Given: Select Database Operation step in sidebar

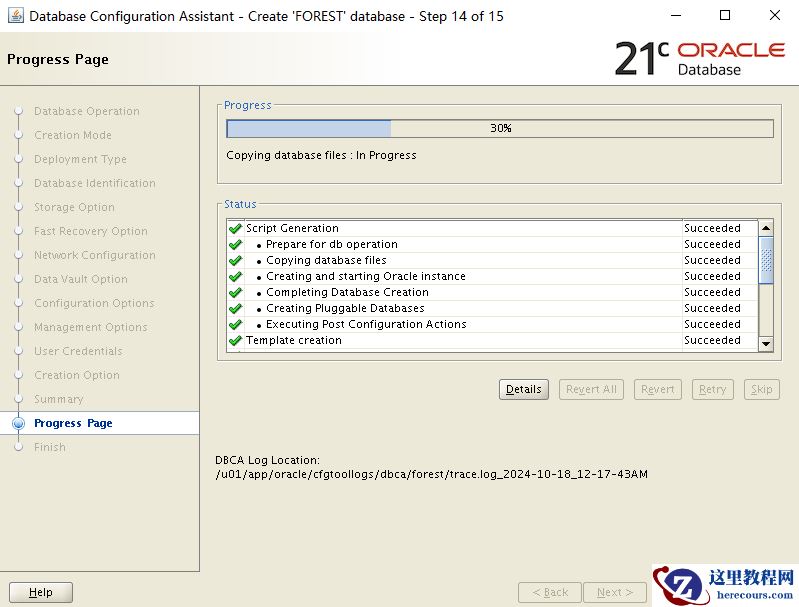Looking at the screenshot, I should tap(87, 111).
